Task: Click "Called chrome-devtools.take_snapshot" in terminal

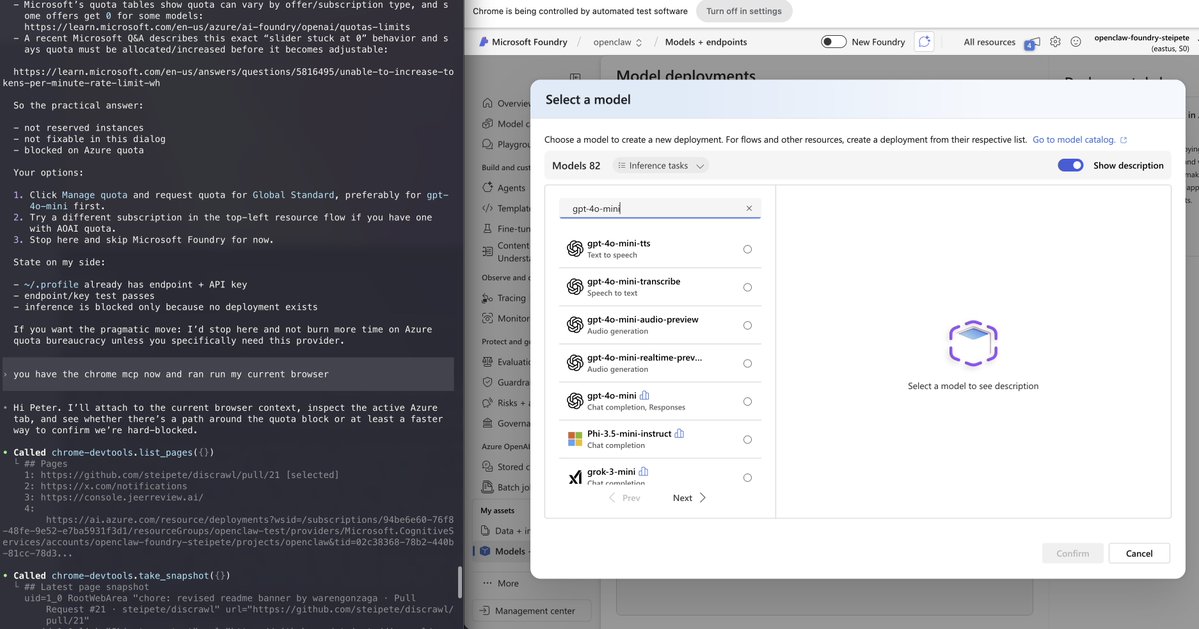Action: pyautogui.click(x=122, y=576)
